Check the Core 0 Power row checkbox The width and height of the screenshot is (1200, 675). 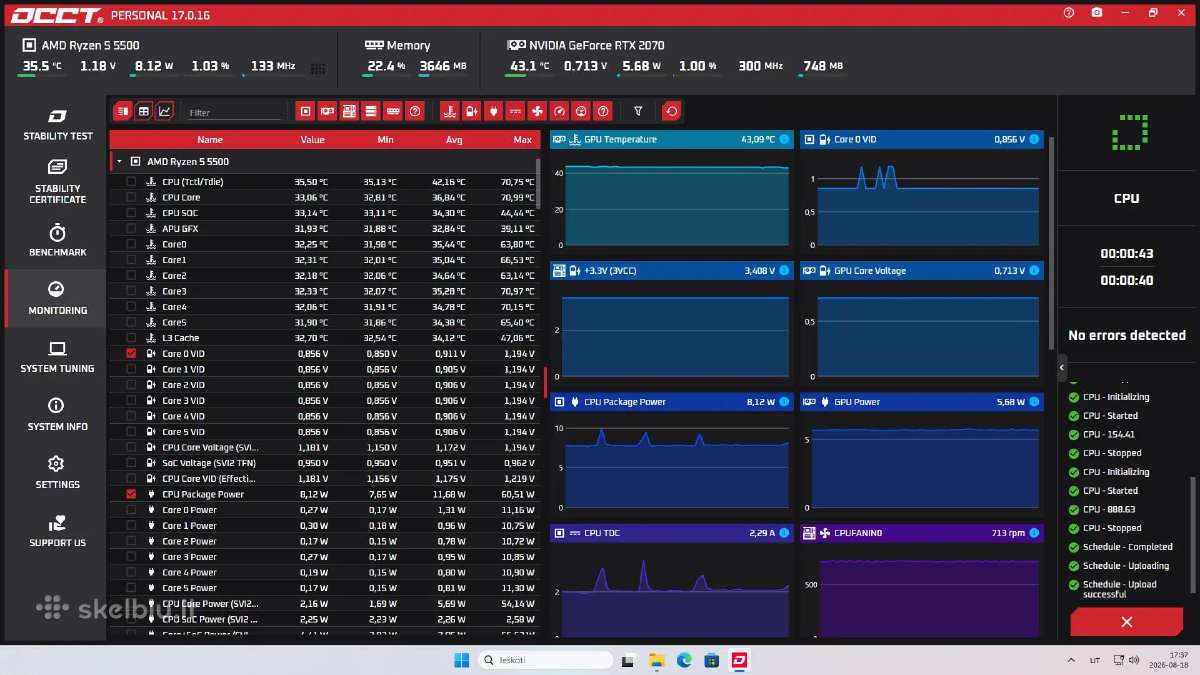[131, 510]
